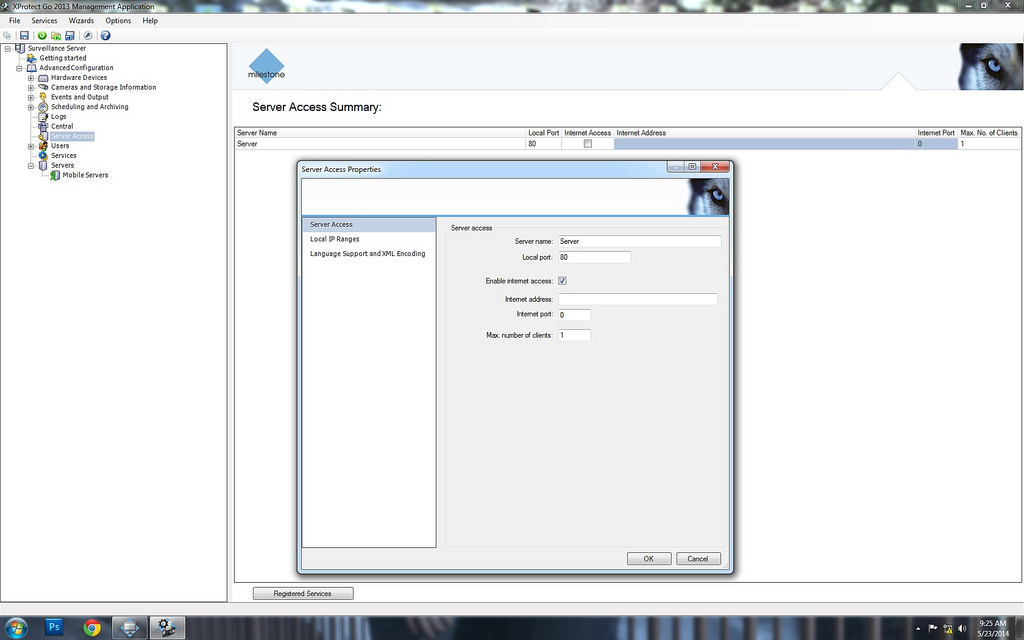Show hidden system tray icons arrow
This screenshot has width=1024, height=640.
click(x=918, y=629)
